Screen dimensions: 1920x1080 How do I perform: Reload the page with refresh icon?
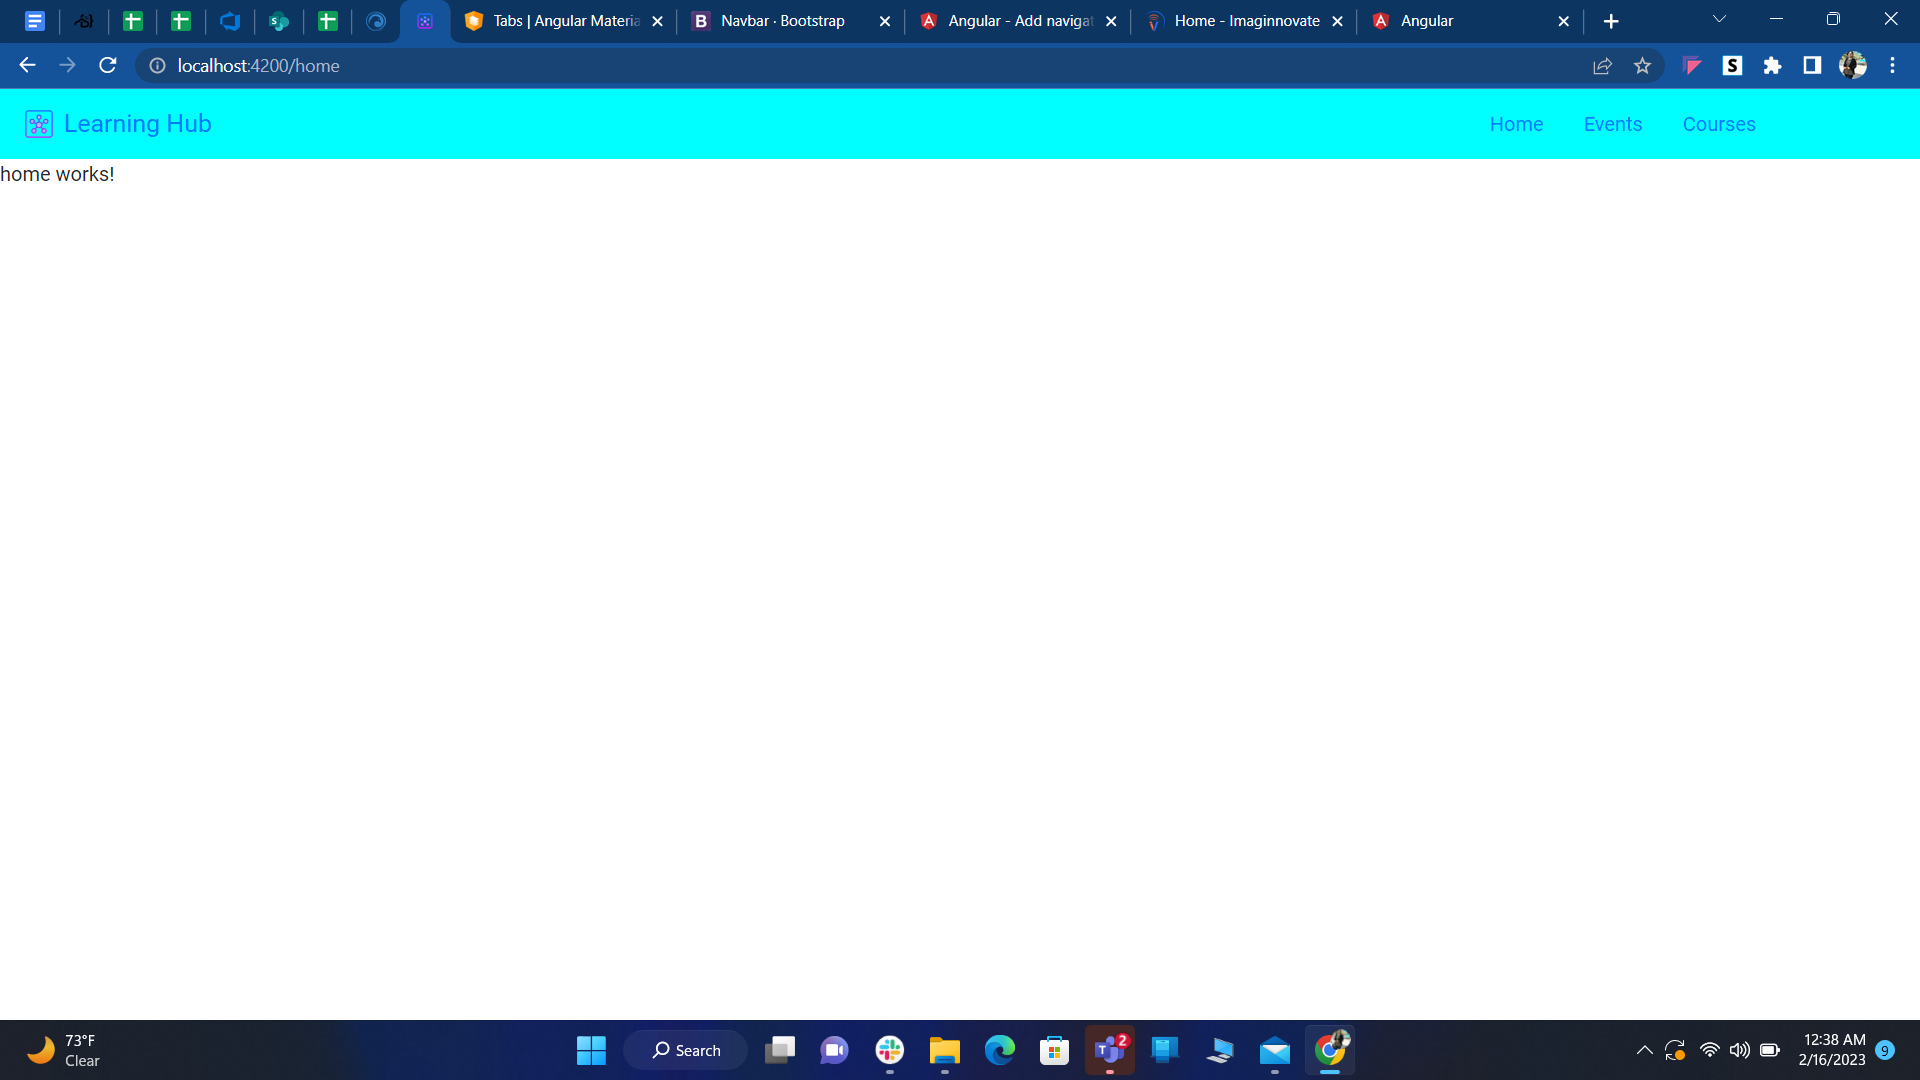(108, 66)
